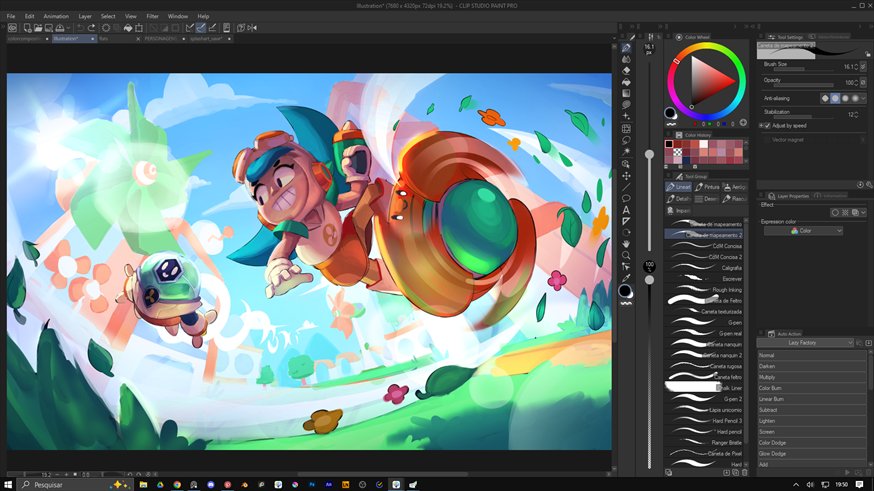
Task: Open the Filter menu
Action: (x=152, y=16)
